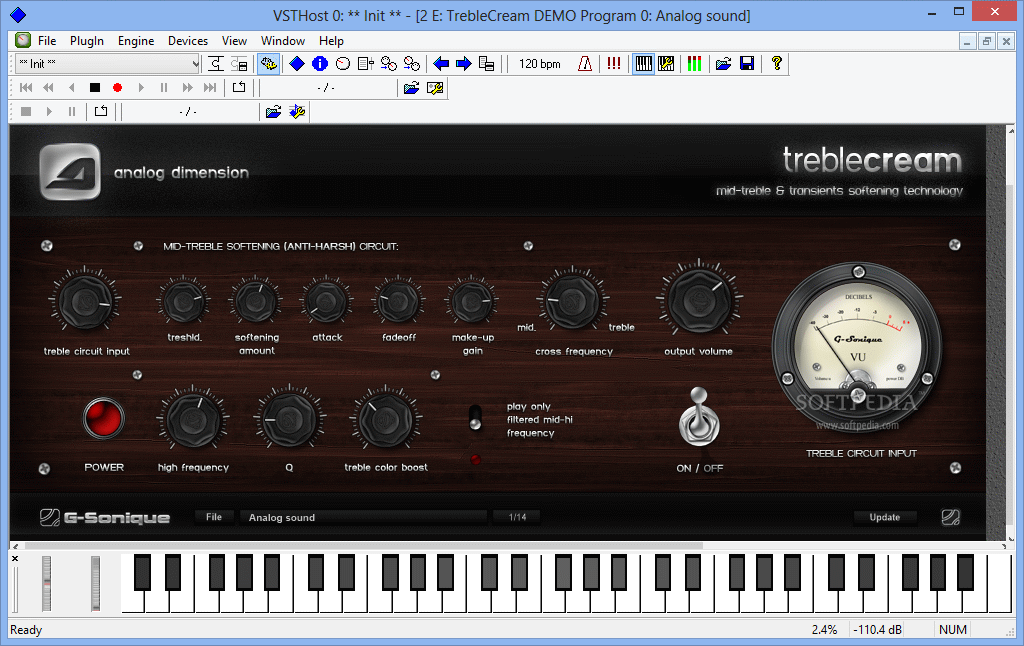Flip the ON / OFF toggle switch

(699, 418)
